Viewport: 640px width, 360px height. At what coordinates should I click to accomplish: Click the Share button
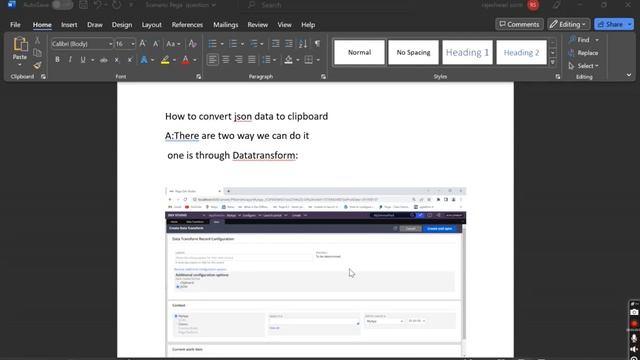point(610,24)
